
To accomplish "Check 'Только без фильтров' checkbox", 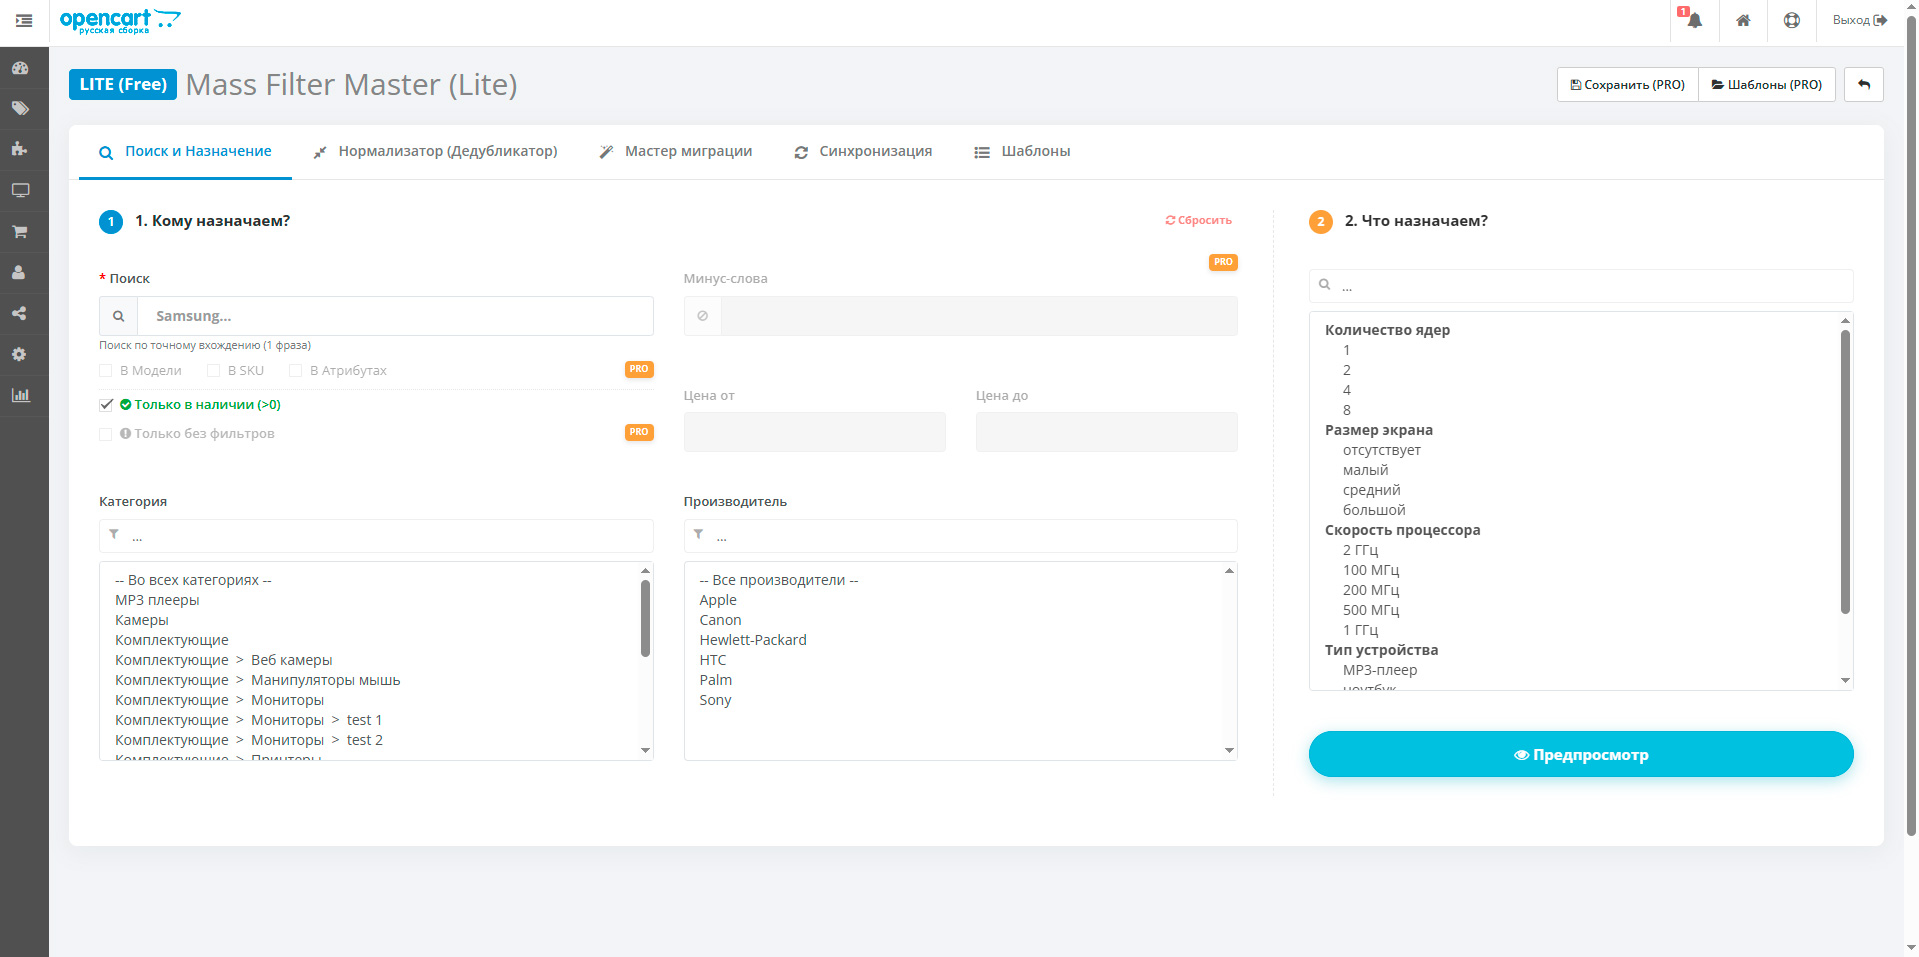I will pos(106,434).
